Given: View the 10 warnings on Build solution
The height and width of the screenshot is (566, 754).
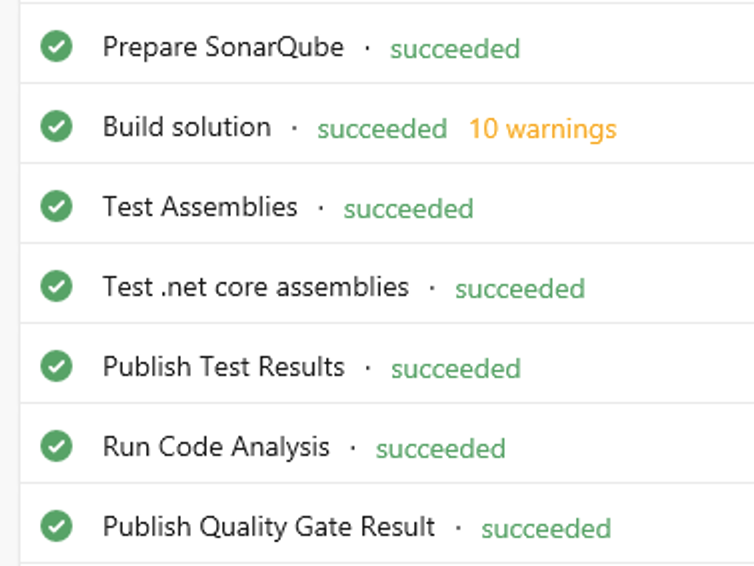Looking at the screenshot, I should click(542, 129).
